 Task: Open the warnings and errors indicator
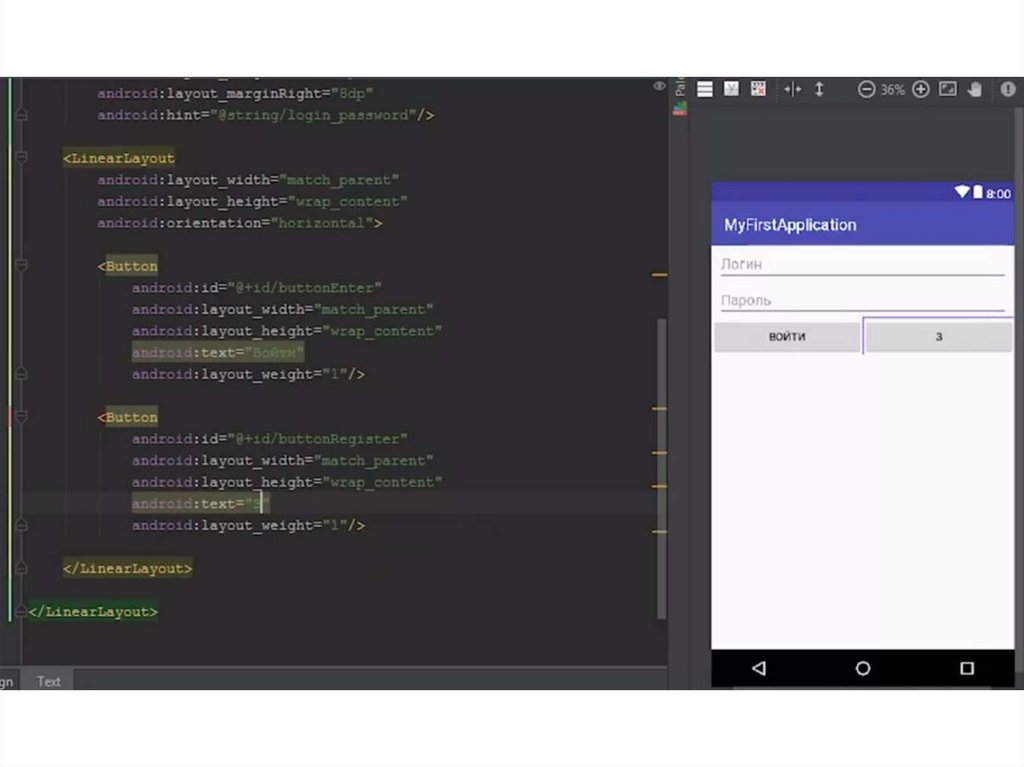click(x=1007, y=89)
